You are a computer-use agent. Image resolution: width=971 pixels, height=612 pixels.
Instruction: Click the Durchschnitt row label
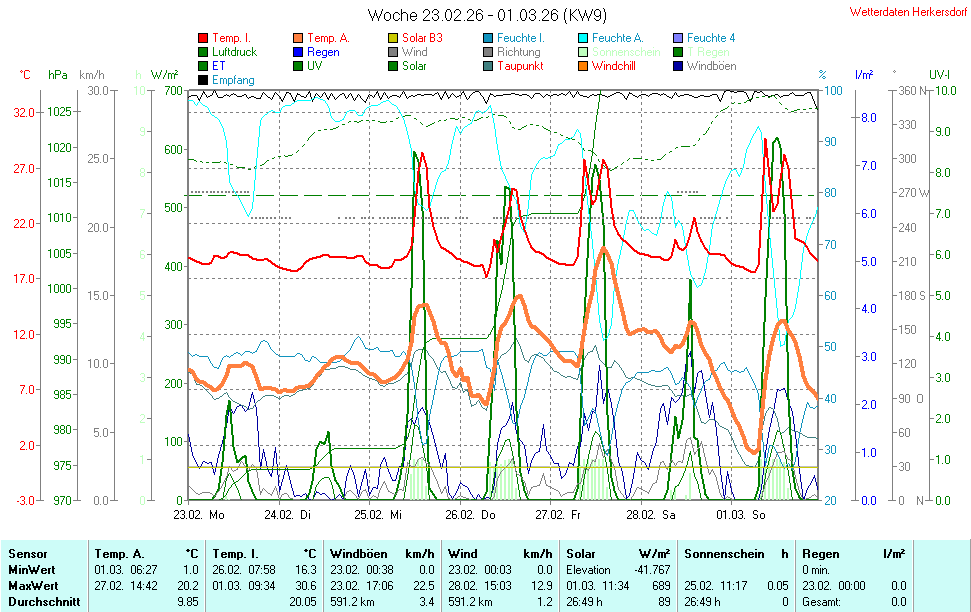(42, 602)
